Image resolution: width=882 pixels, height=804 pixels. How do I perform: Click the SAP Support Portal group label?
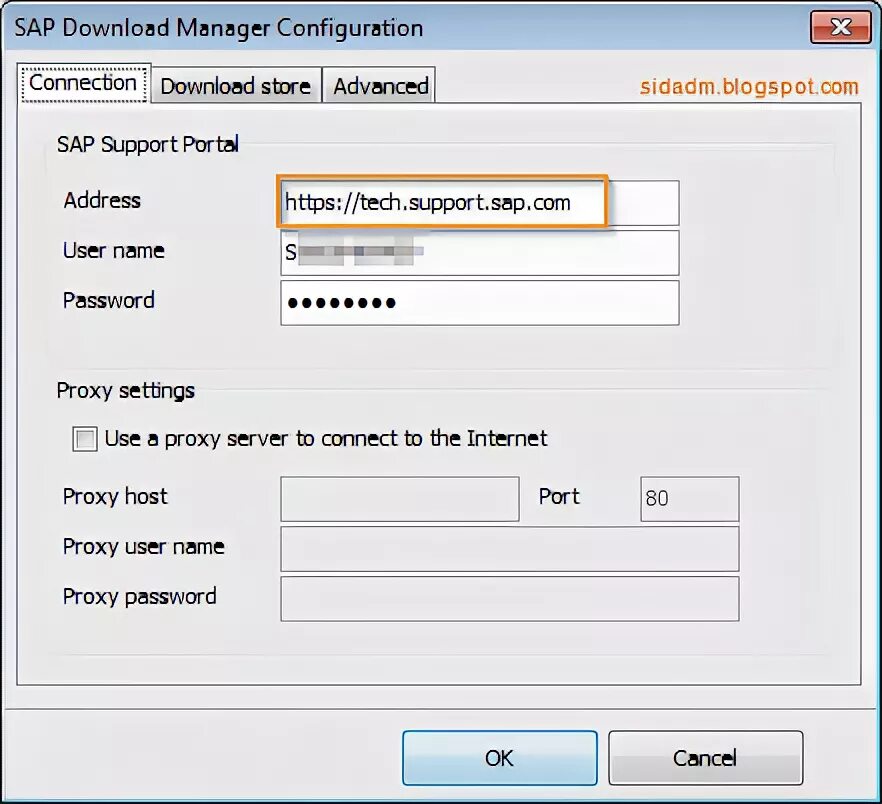pyautogui.click(x=148, y=145)
